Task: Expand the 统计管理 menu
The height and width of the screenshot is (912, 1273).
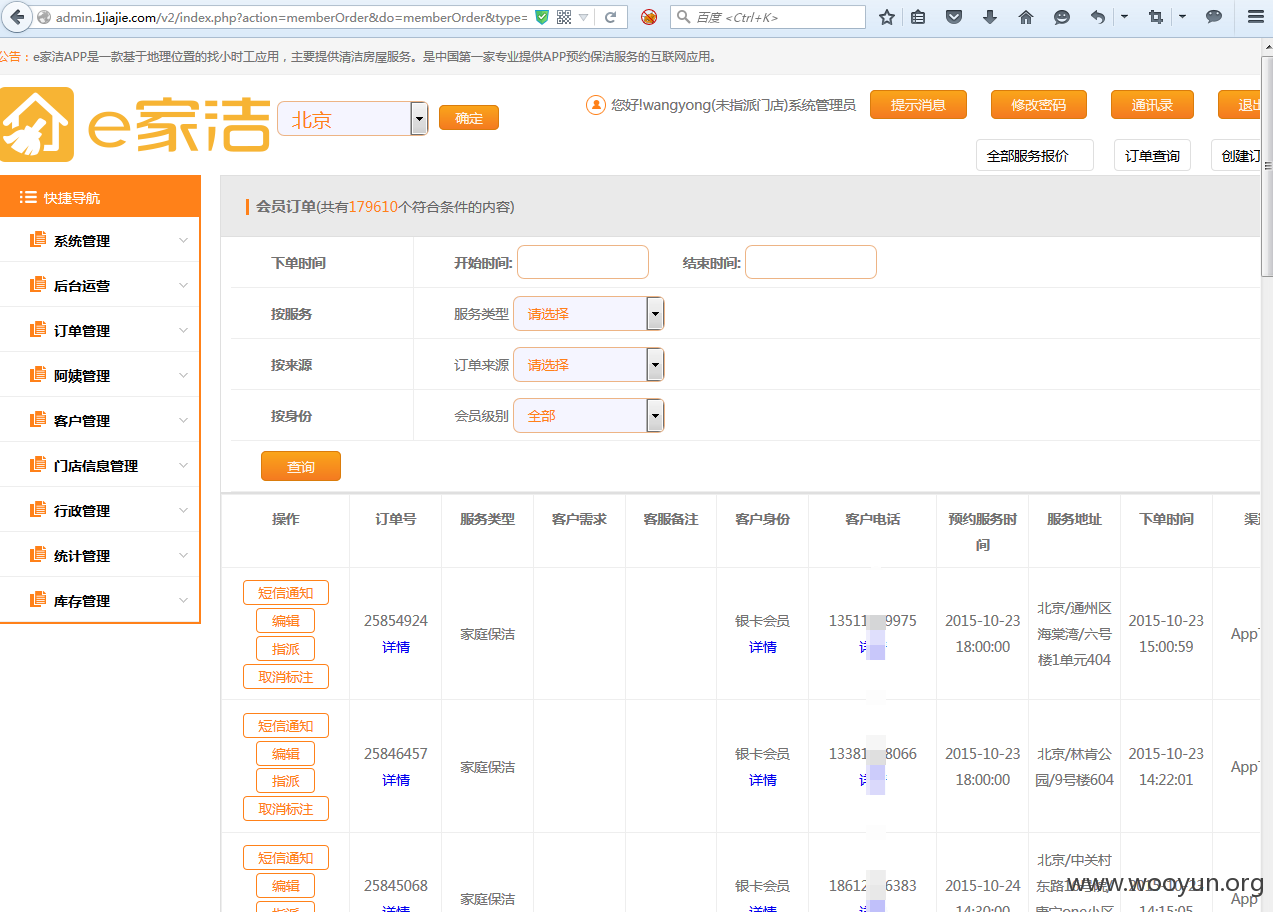Action: [100, 555]
